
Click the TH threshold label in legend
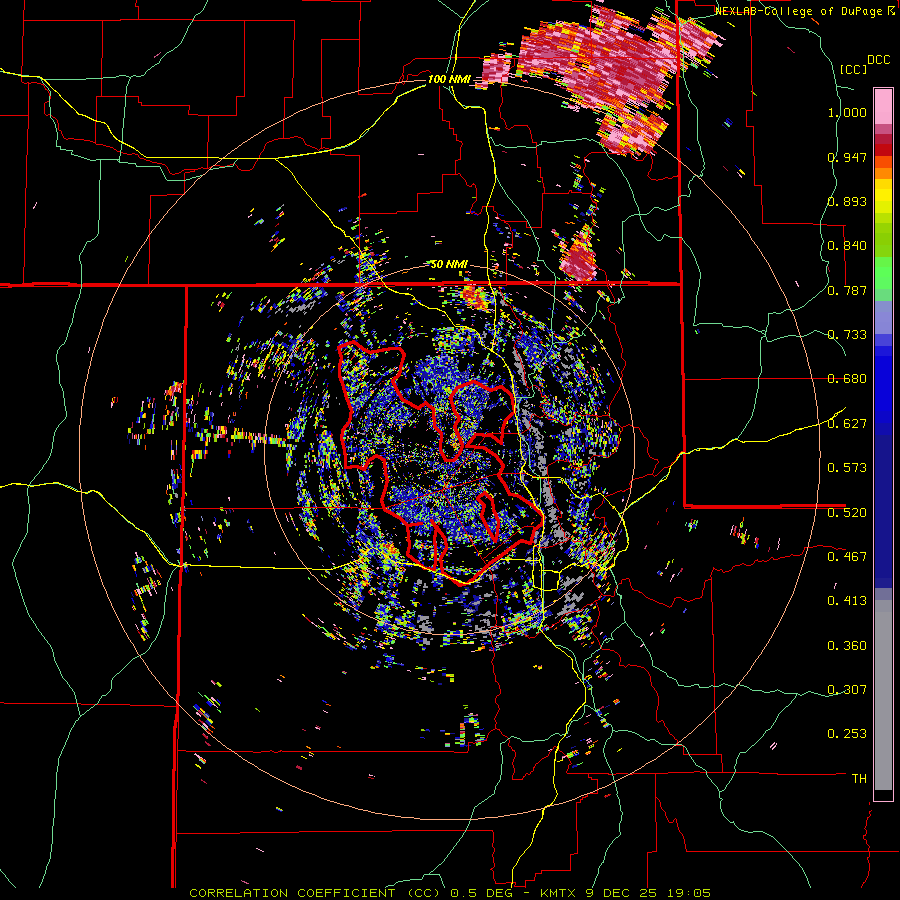tap(859, 778)
